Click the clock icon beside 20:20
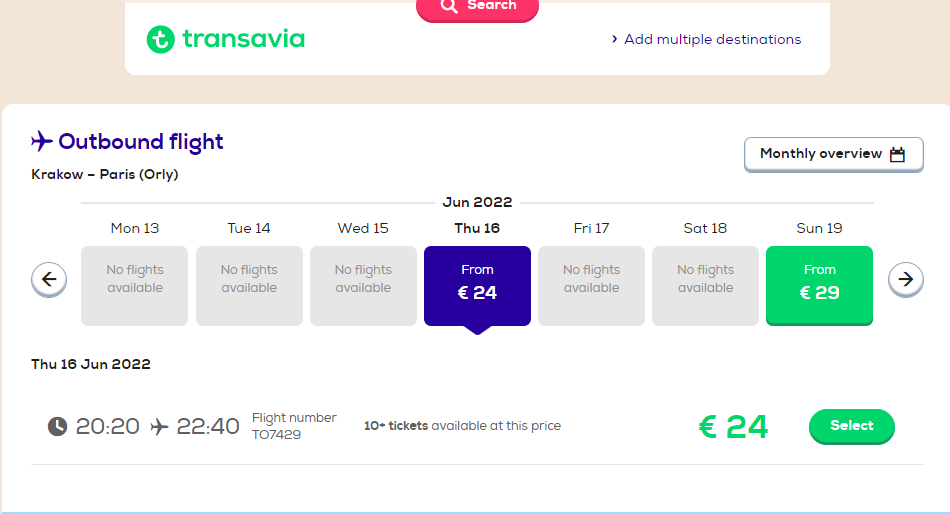Screen dimensions: 950x514 pos(58,426)
